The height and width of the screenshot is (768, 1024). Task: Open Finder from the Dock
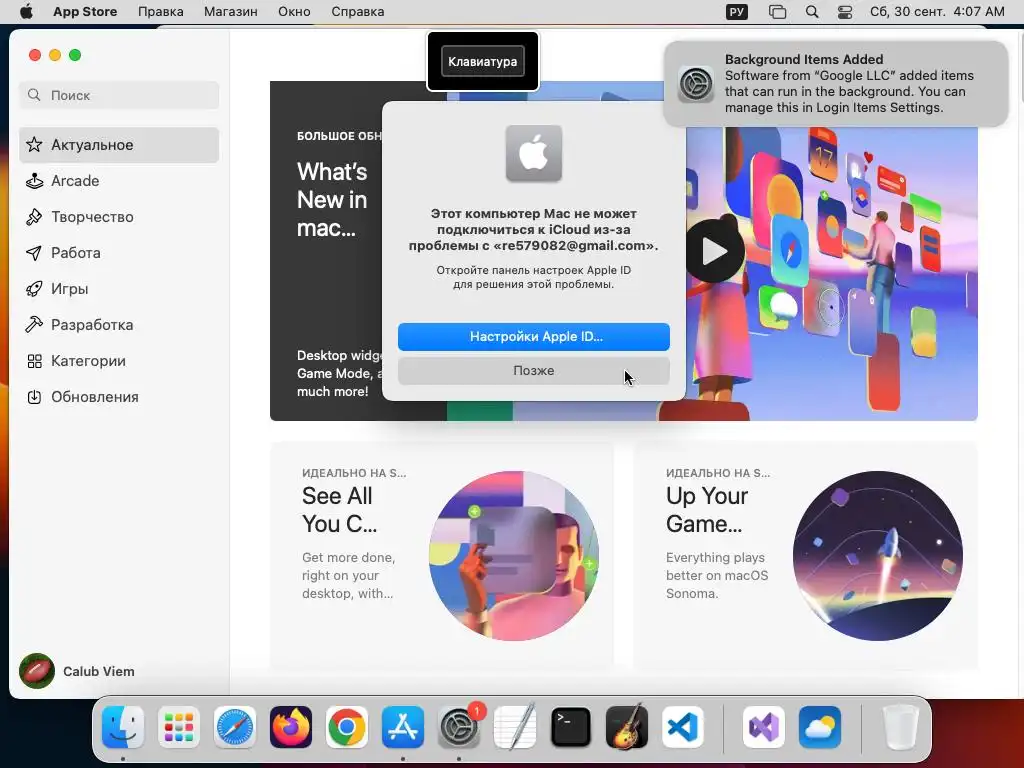pyautogui.click(x=123, y=727)
